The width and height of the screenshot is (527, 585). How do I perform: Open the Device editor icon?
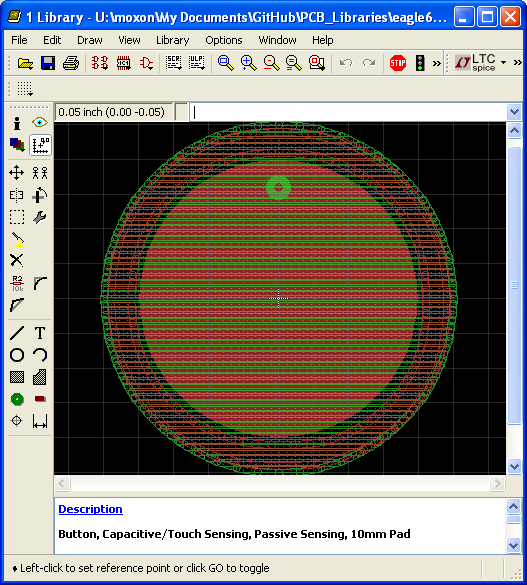tap(100, 63)
